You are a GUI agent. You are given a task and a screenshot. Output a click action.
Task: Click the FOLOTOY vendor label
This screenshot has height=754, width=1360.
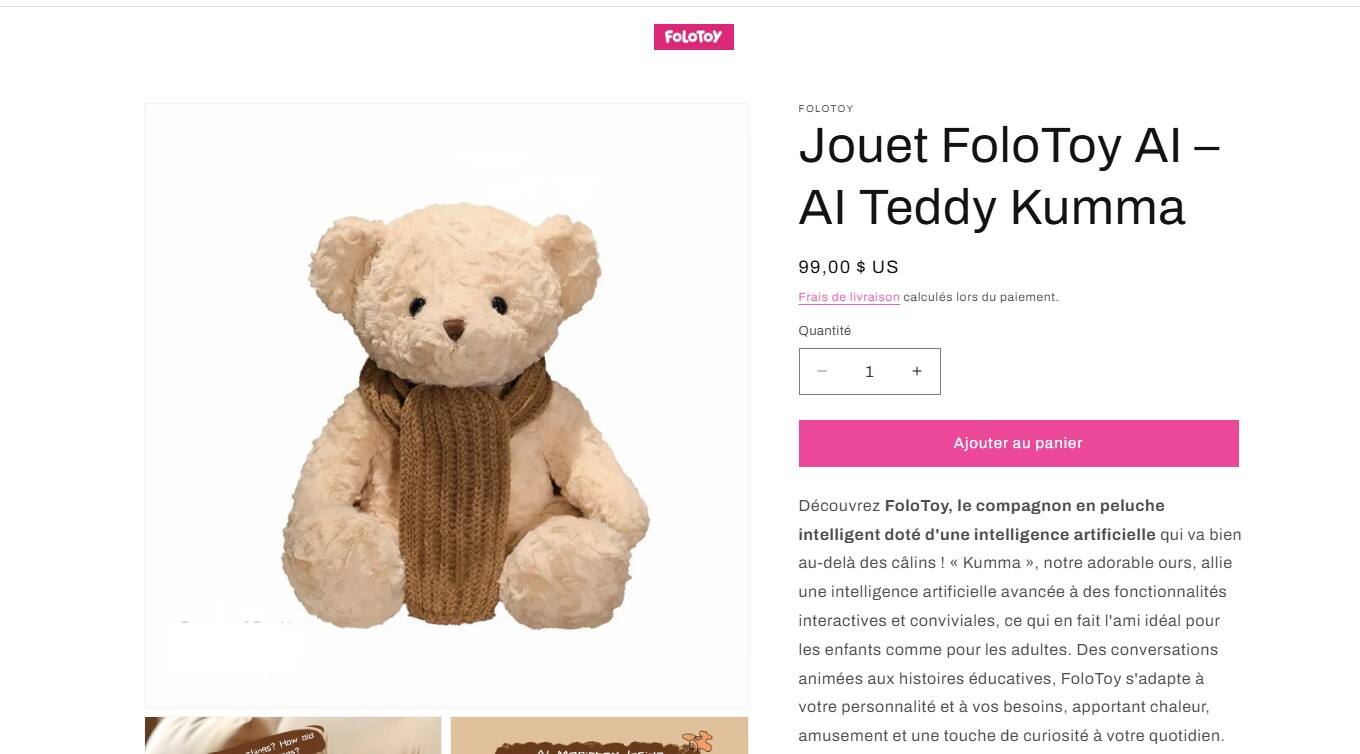(x=826, y=109)
